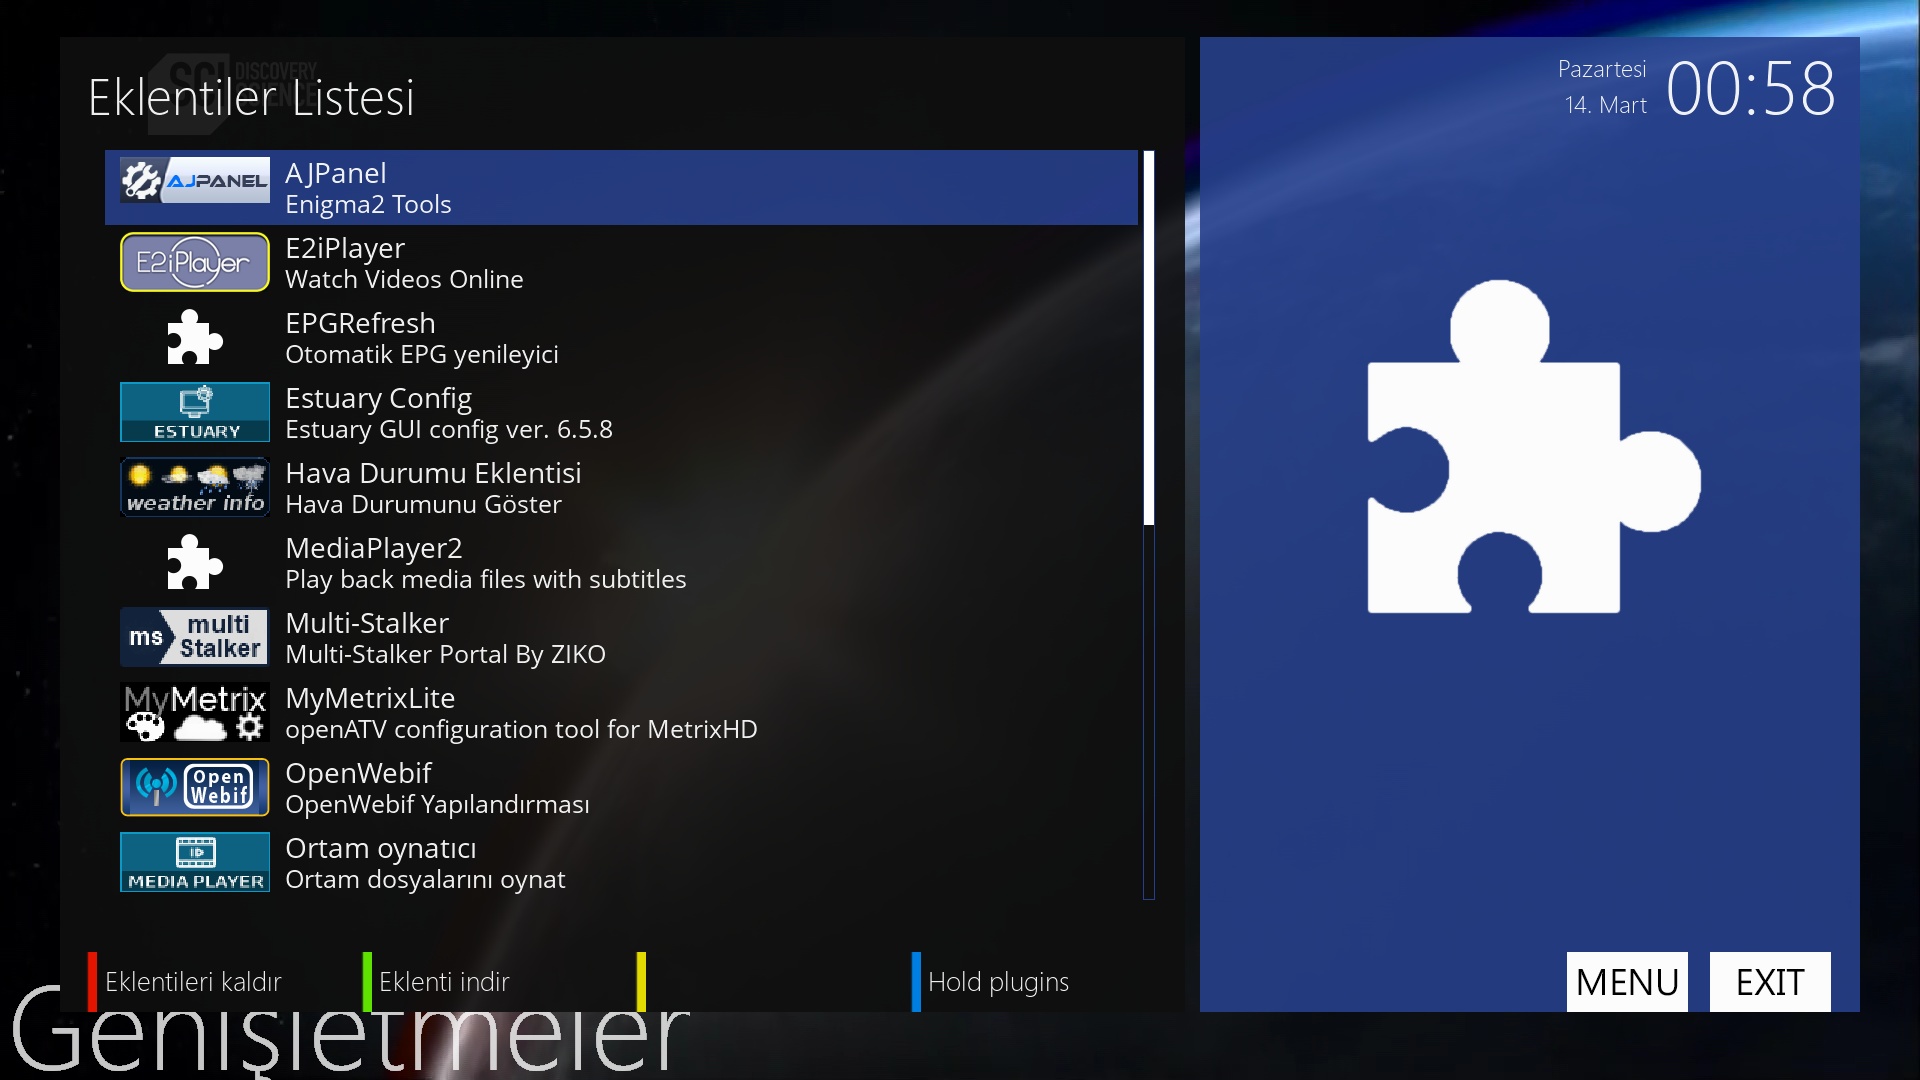Screen dimensions: 1920x1080
Task: Launch the MEDIA PLAYER icon
Action: tap(195, 862)
